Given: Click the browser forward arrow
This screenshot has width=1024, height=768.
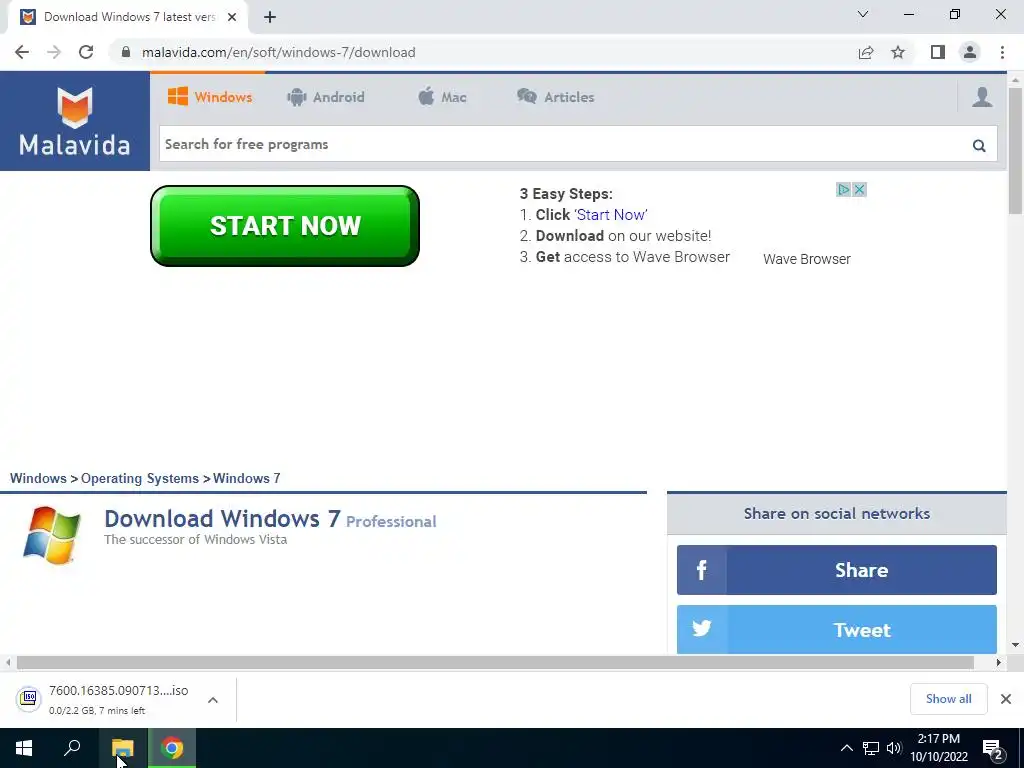Looking at the screenshot, I should coord(54,52).
